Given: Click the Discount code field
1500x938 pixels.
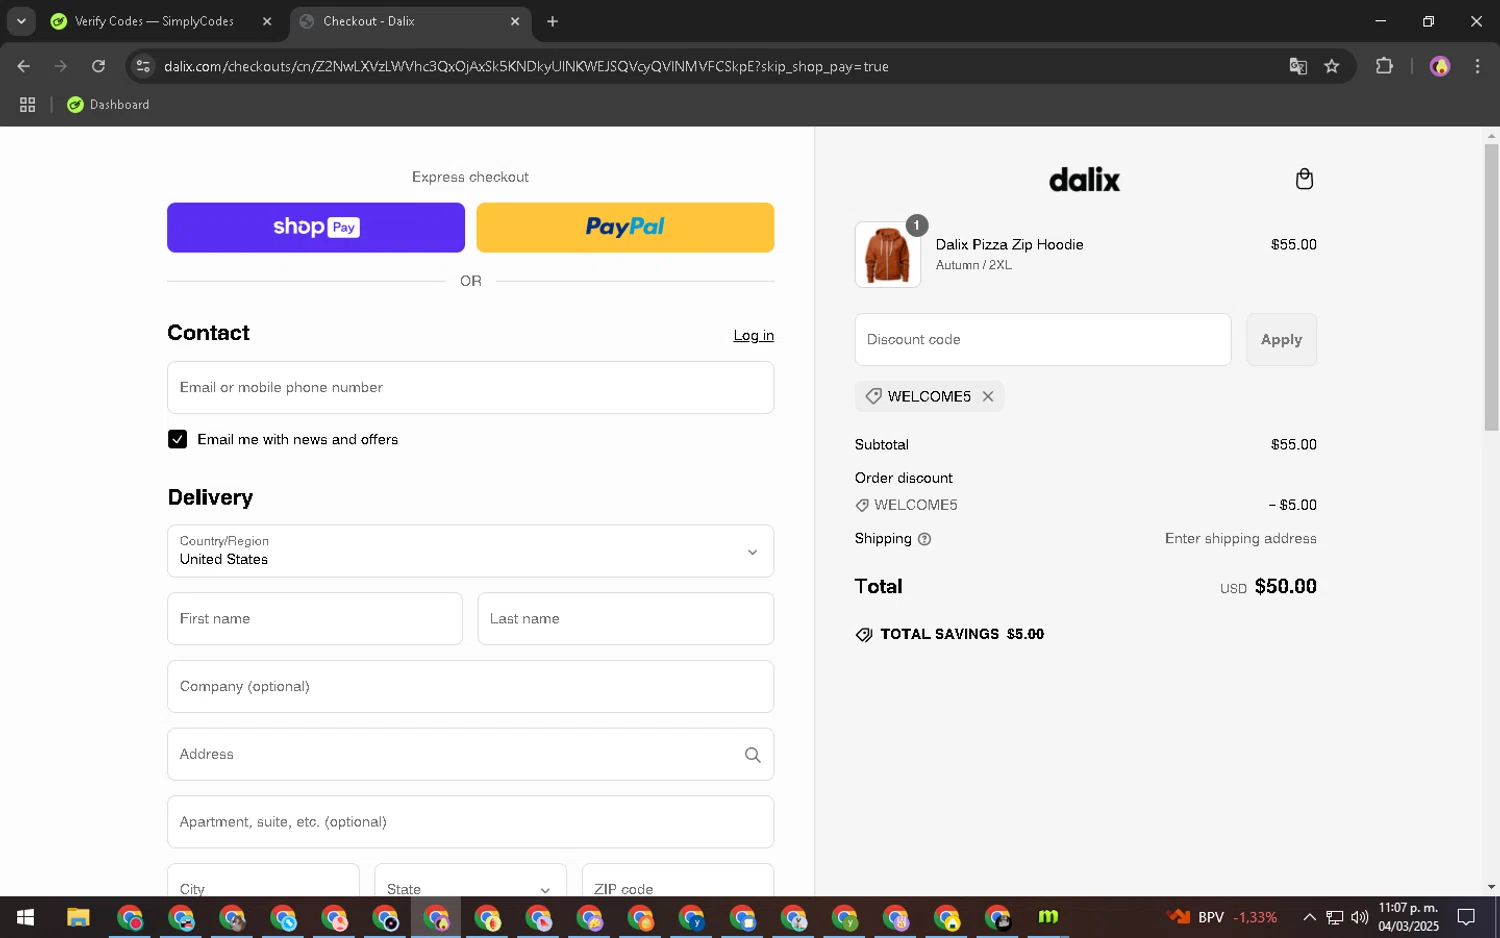Looking at the screenshot, I should click(1043, 339).
